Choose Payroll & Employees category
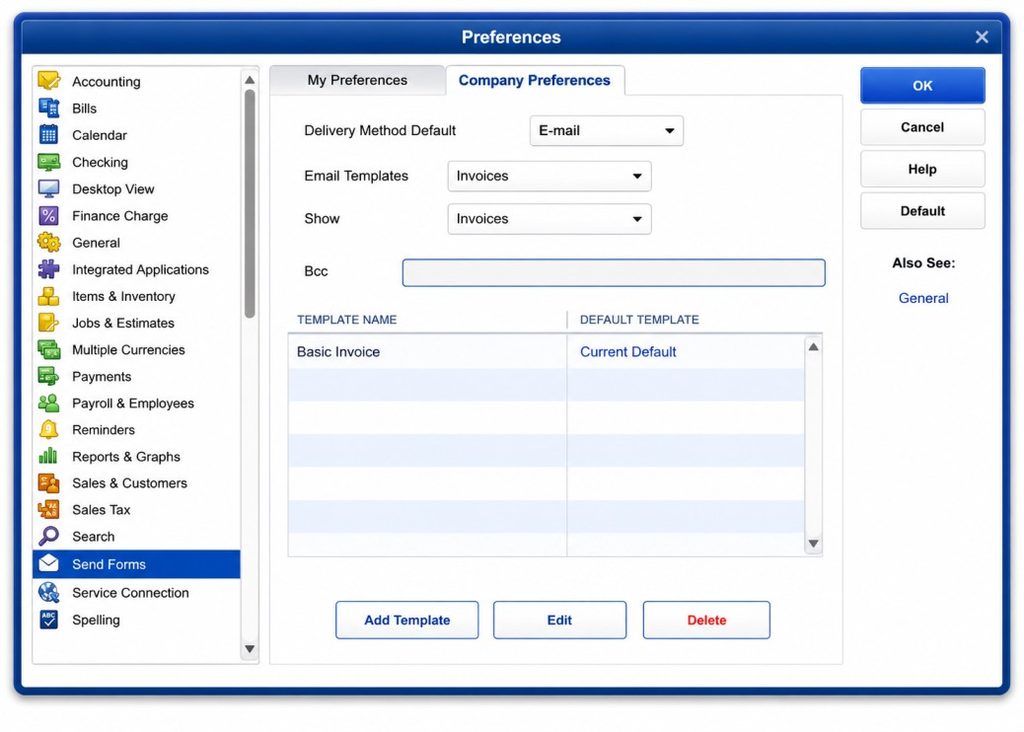The width and height of the screenshot is (1024, 732). tap(136, 403)
